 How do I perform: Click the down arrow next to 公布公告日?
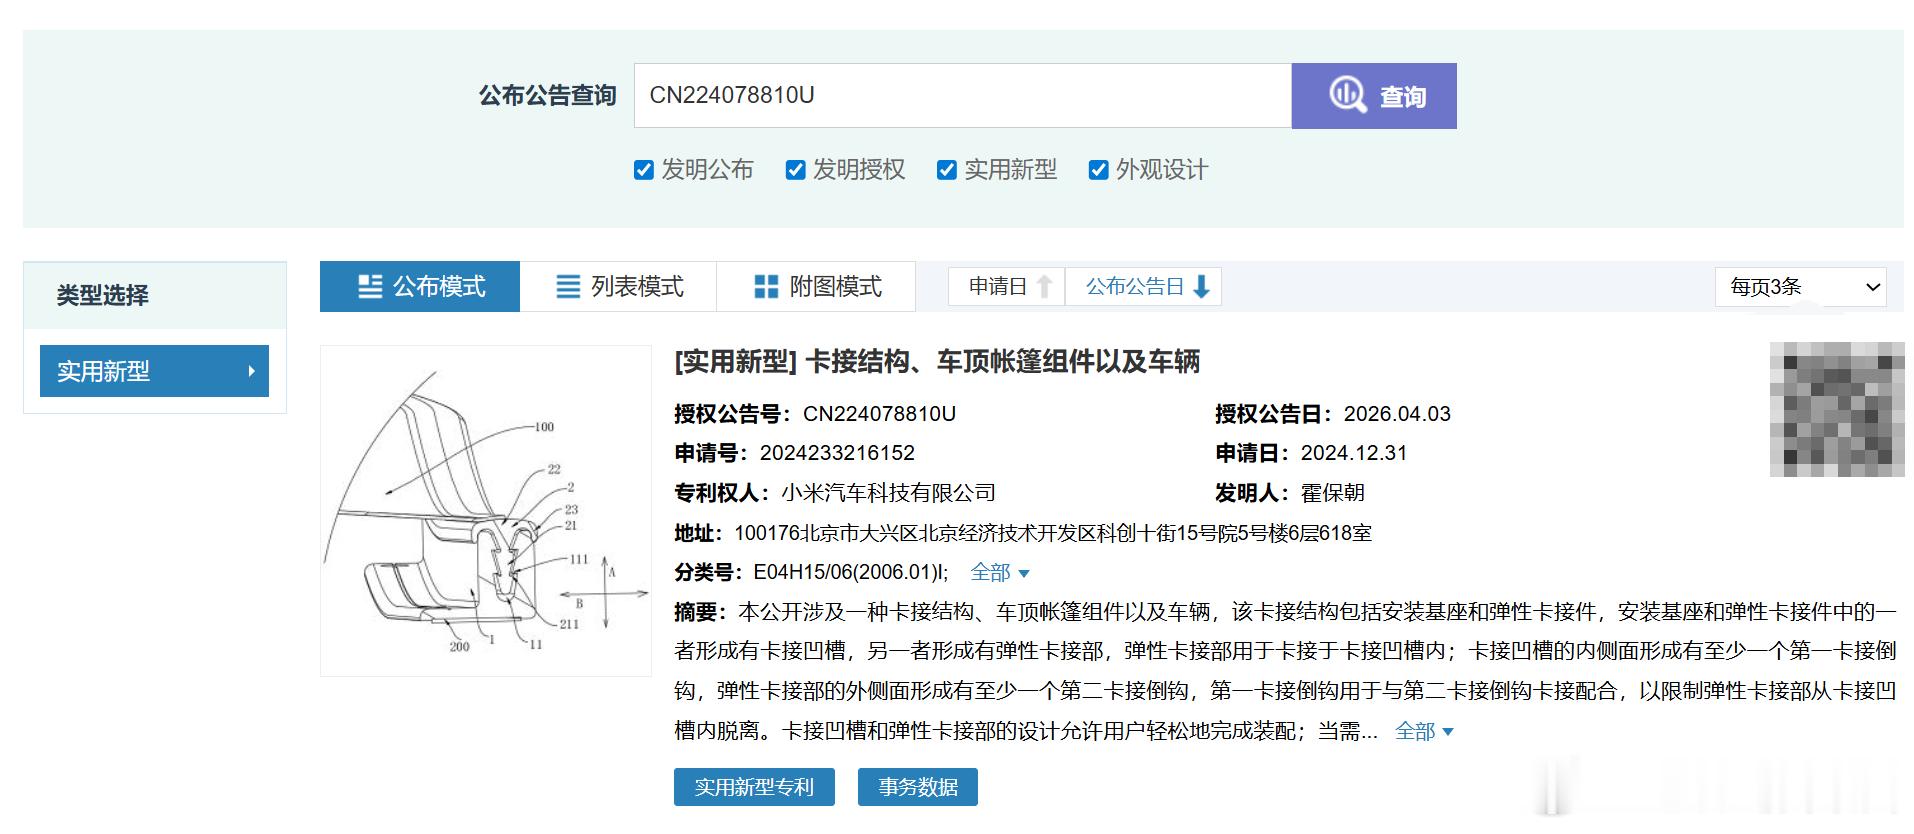(1202, 287)
